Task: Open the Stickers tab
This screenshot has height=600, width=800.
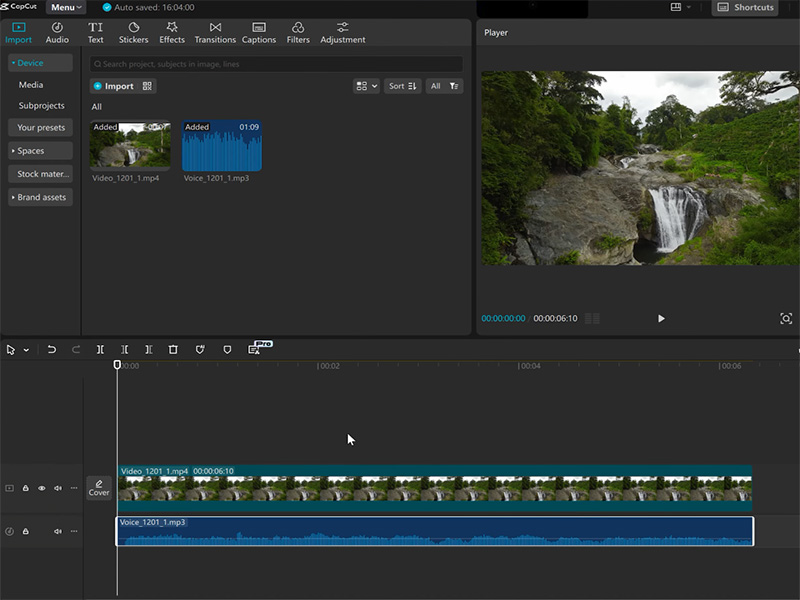Action: [134, 33]
